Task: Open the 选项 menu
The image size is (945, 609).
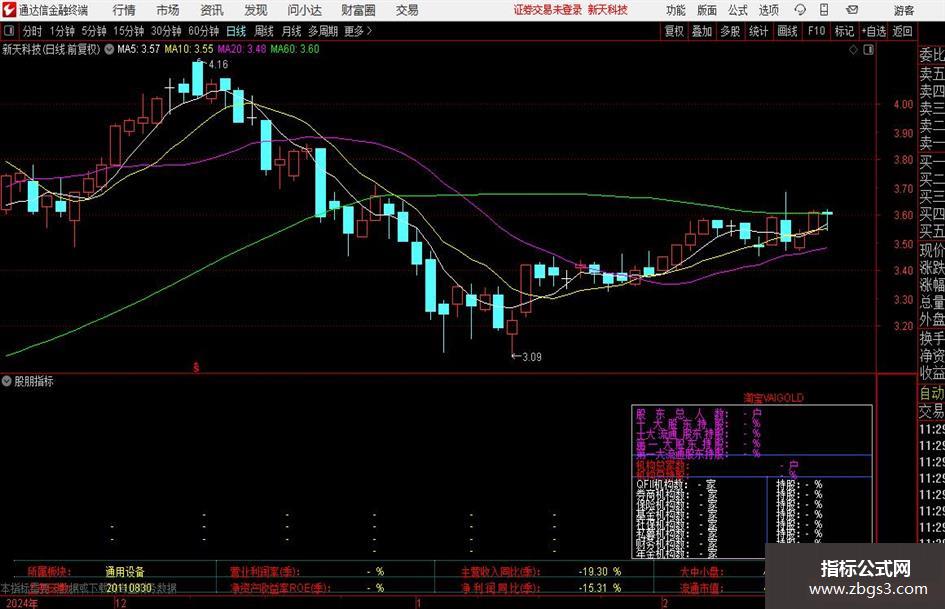Action: pos(768,10)
